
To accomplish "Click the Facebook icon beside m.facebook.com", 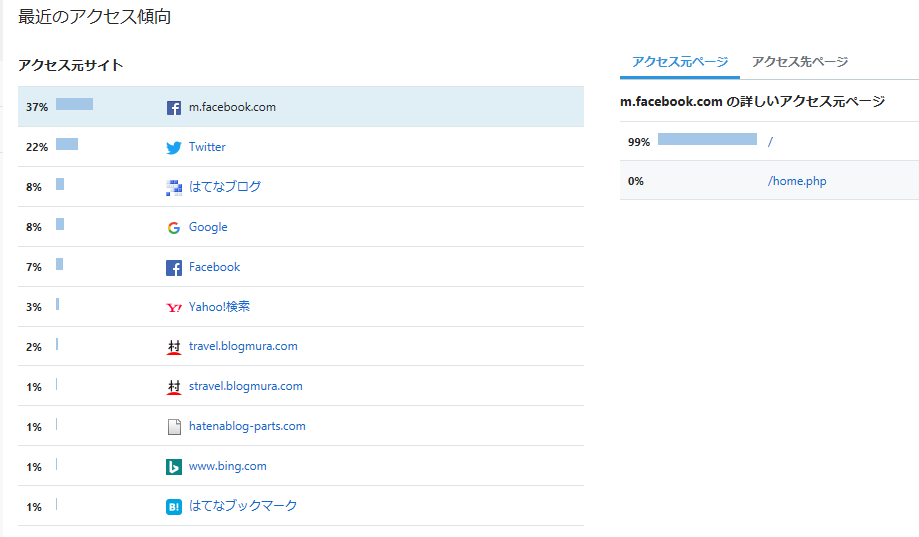I will click(x=173, y=107).
